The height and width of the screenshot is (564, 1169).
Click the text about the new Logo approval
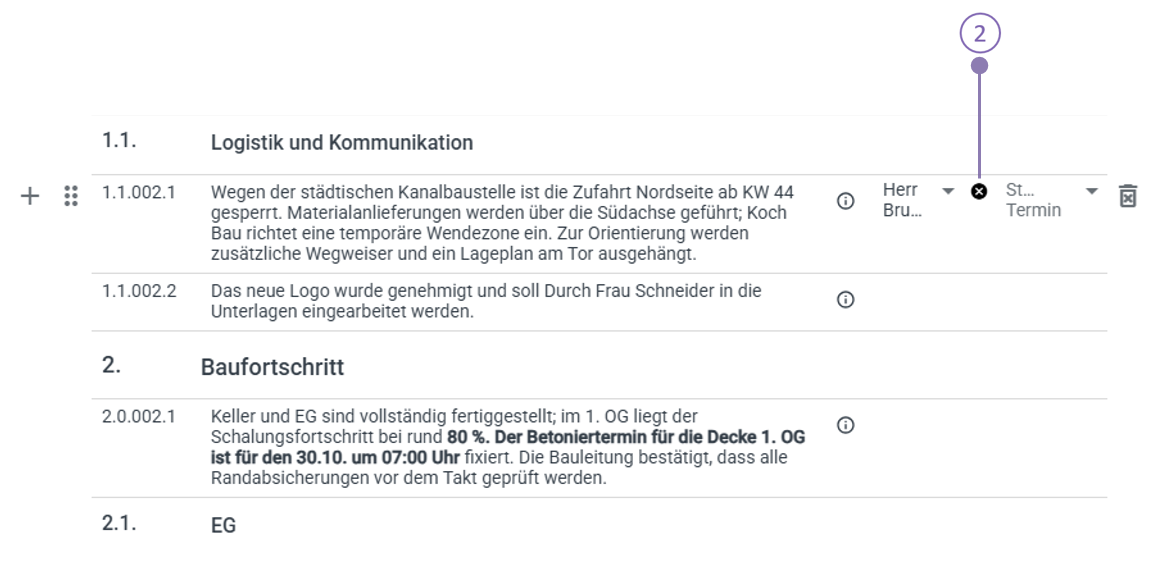pos(485,301)
